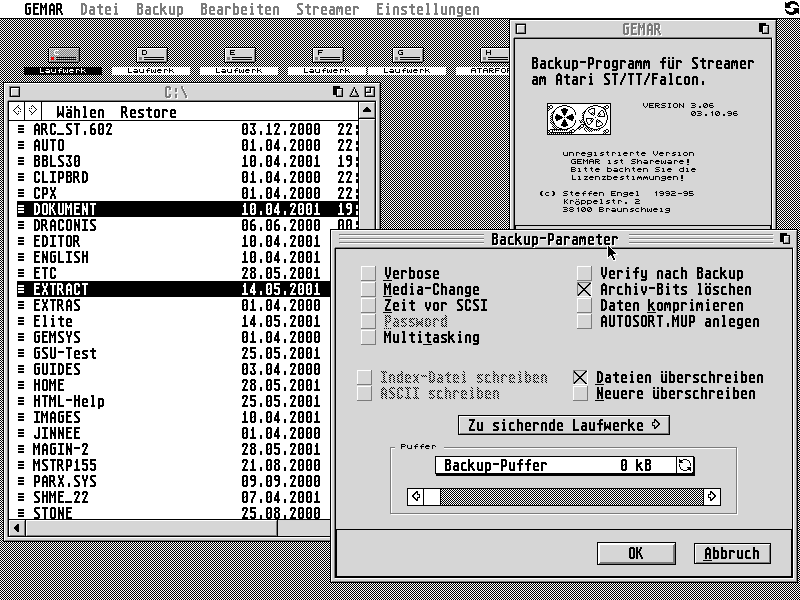
Task: Select the C drive icon on desktop
Action: [x=62, y=54]
